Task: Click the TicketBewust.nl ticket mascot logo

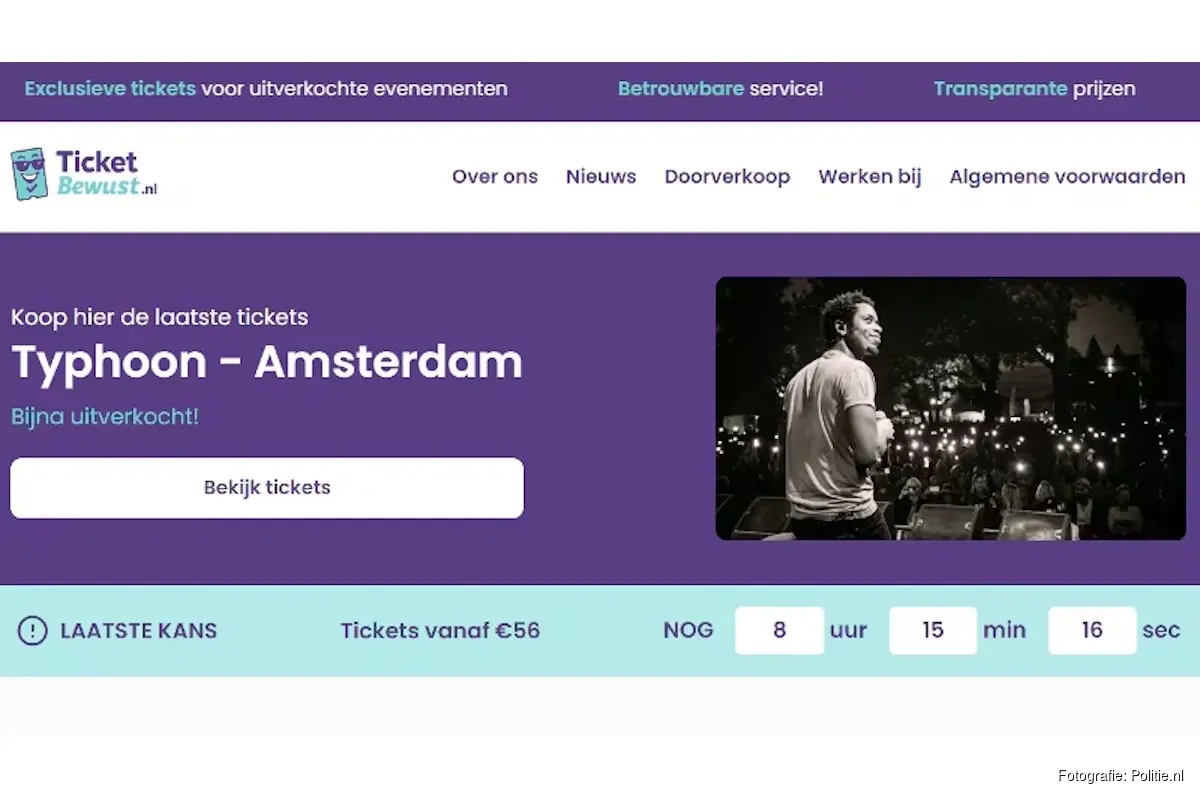Action: coord(29,175)
